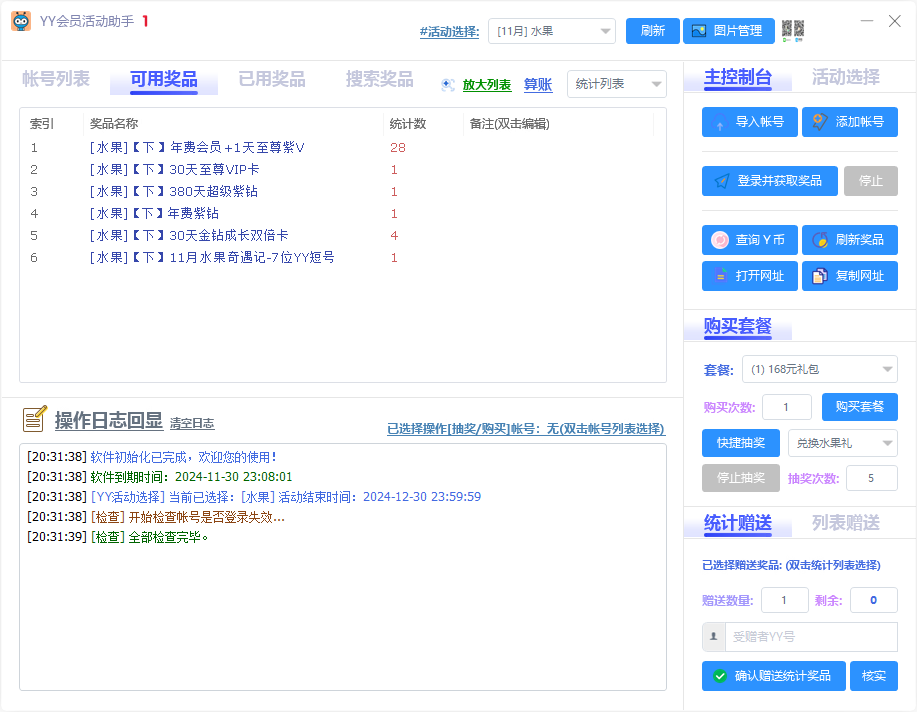The width and height of the screenshot is (917, 712).
Task: Click the 图片管理 picture management button
Action: 729,31
